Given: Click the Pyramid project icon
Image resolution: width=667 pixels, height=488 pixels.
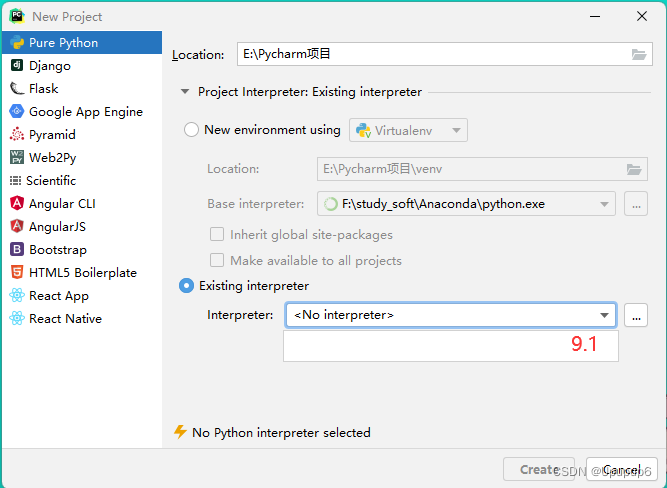Looking at the screenshot, I should [17, 134].
